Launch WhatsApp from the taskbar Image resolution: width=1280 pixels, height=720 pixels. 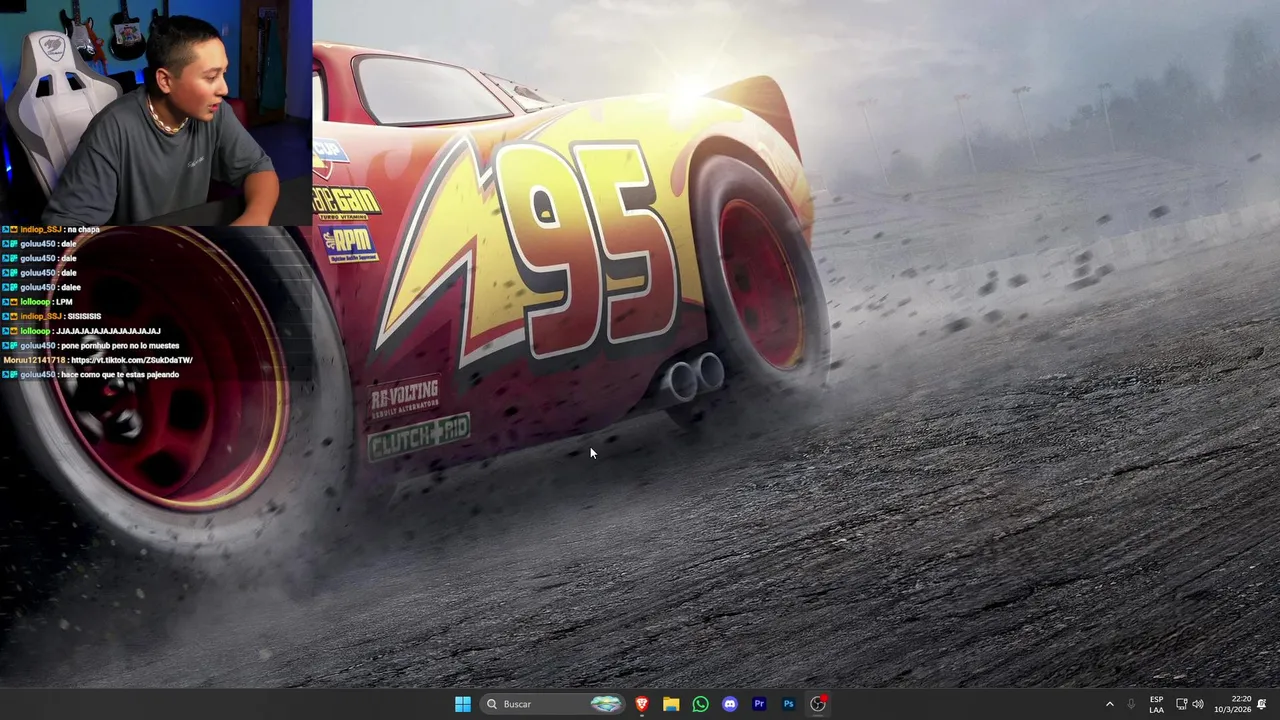coord(700,704)
